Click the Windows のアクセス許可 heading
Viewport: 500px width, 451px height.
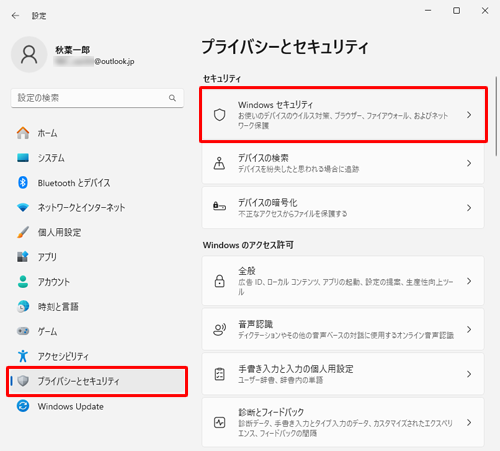pos(248,245)
